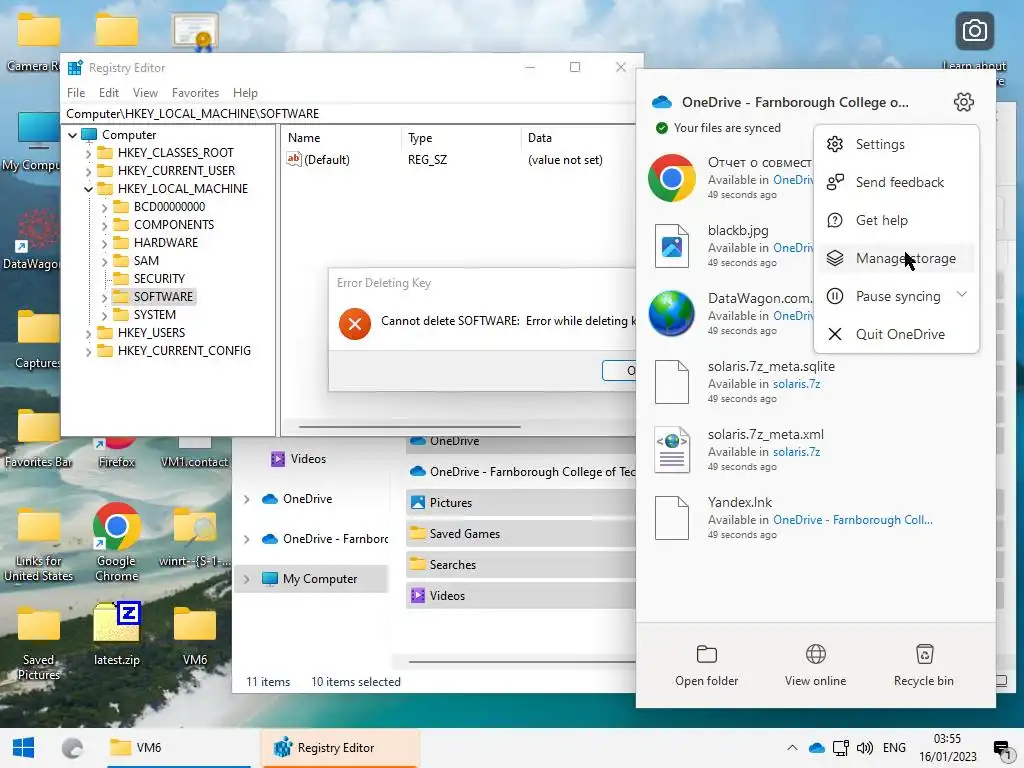The image size is (1024, 768).
Task: Click the DataWagon.com globe icon
Action: click(x=671, y=313)
